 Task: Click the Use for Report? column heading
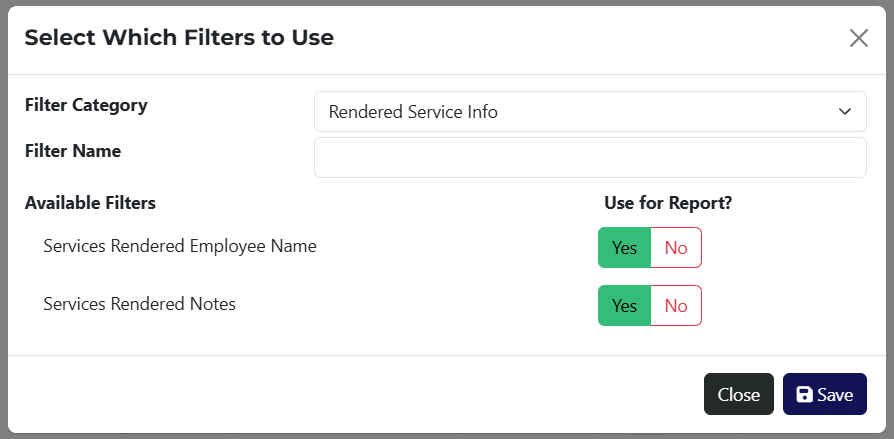668,203
